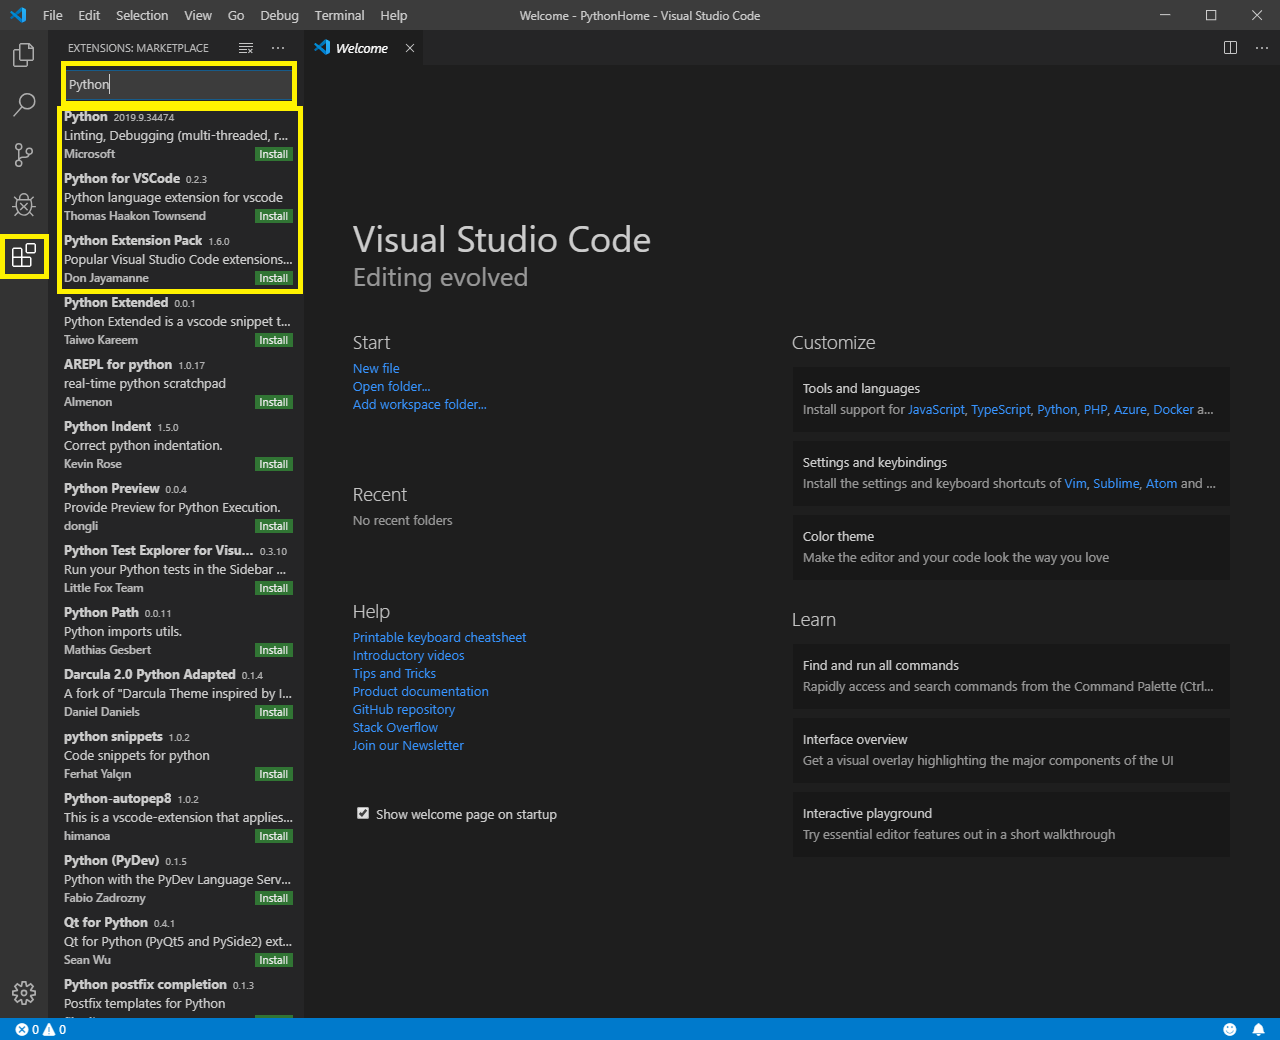This screenshot has height=1040, width=1280.
Task: Toggle Show welcome page on startup
Action: 363,814
